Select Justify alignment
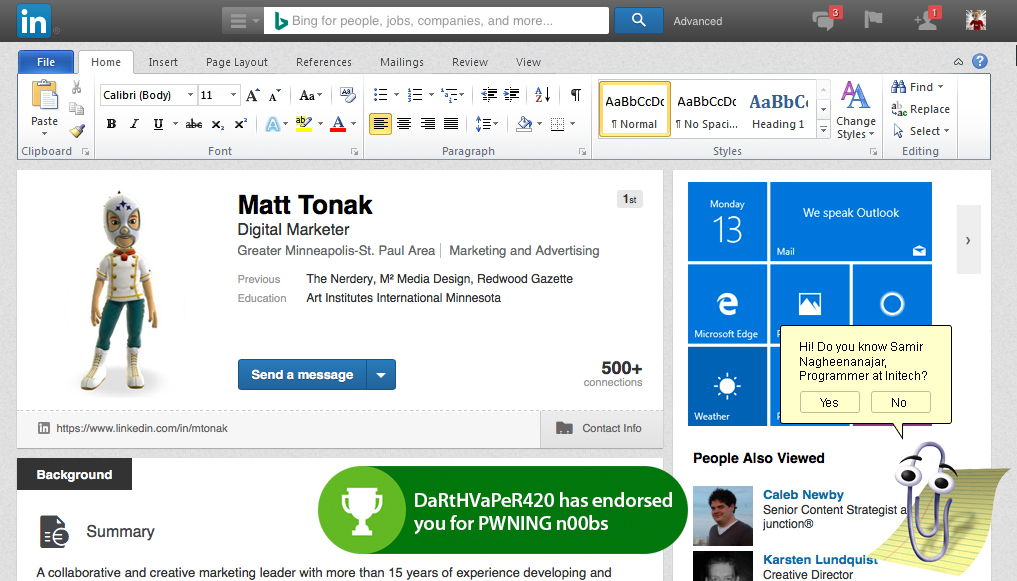The width and height of the screenshot is (1017, 581). coord(451,124)
